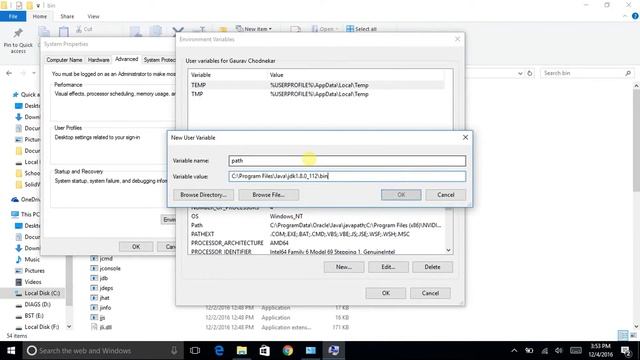
Task: Select Local Disk (C:) in navigation pane
Action: [37, 293]
